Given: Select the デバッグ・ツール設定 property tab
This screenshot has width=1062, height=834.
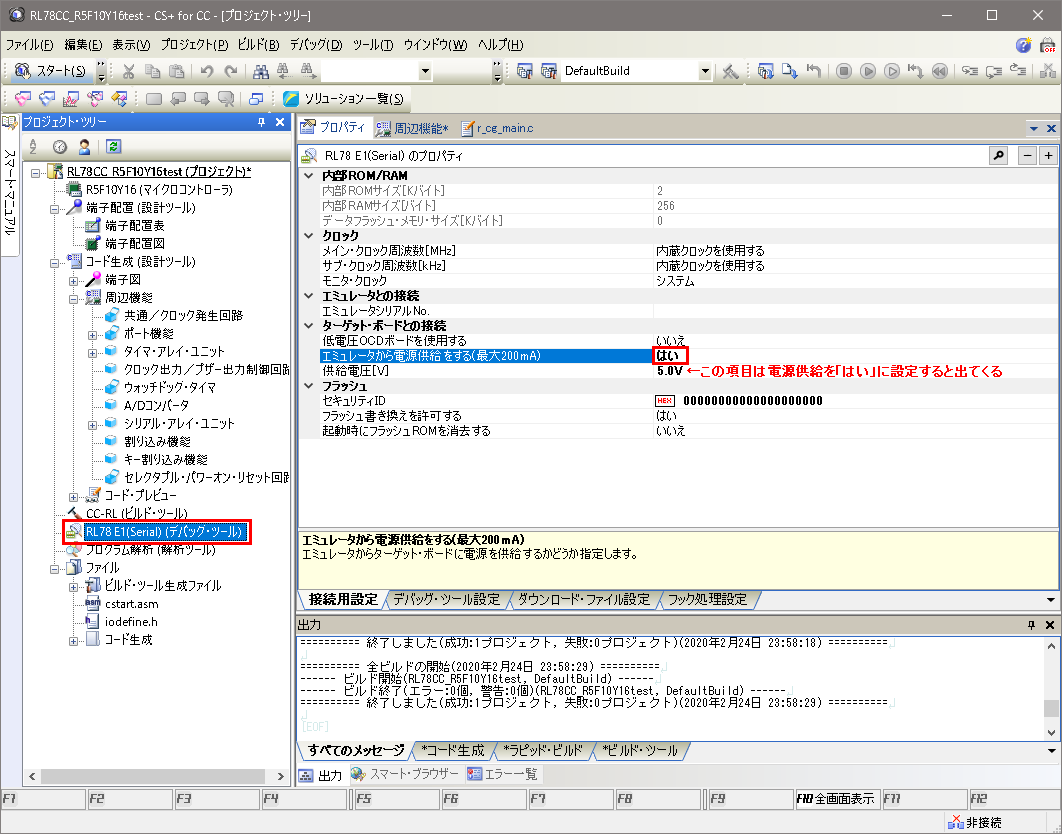Looking at the screenshot, I should click(446, 599).
